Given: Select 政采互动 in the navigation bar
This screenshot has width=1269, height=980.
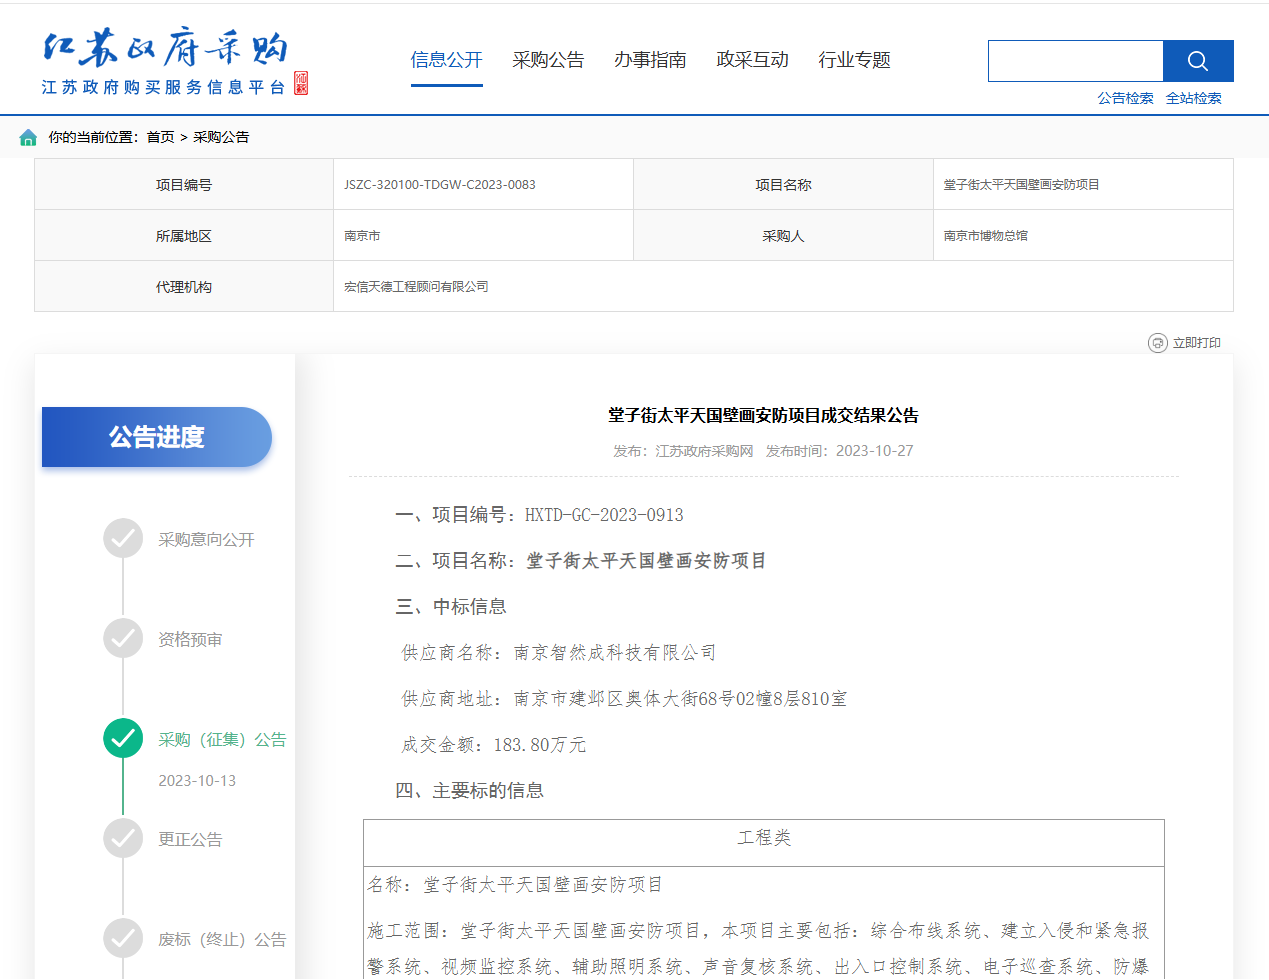Looking at the screenshot, I should [752, 60].
